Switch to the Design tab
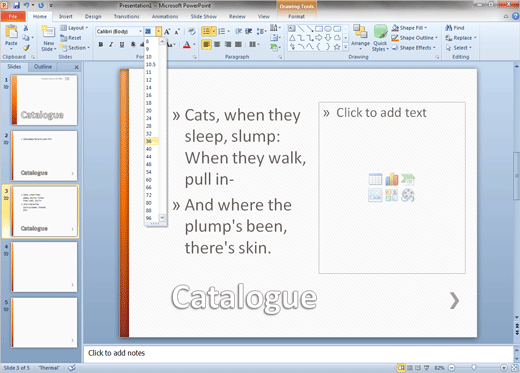This screenshot has width=520, height=373. pyautogui.click(x=93, y=16)
